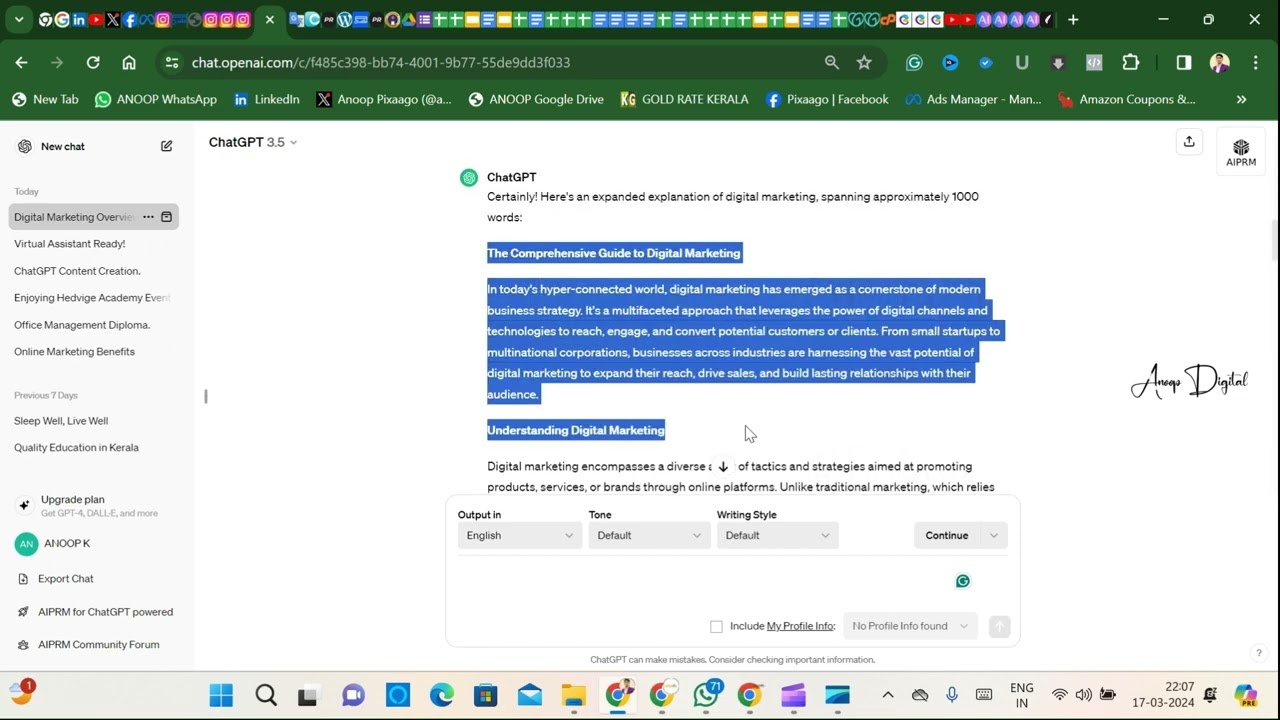Click Export Chat in the sidebar

click(x=65, y=579)
